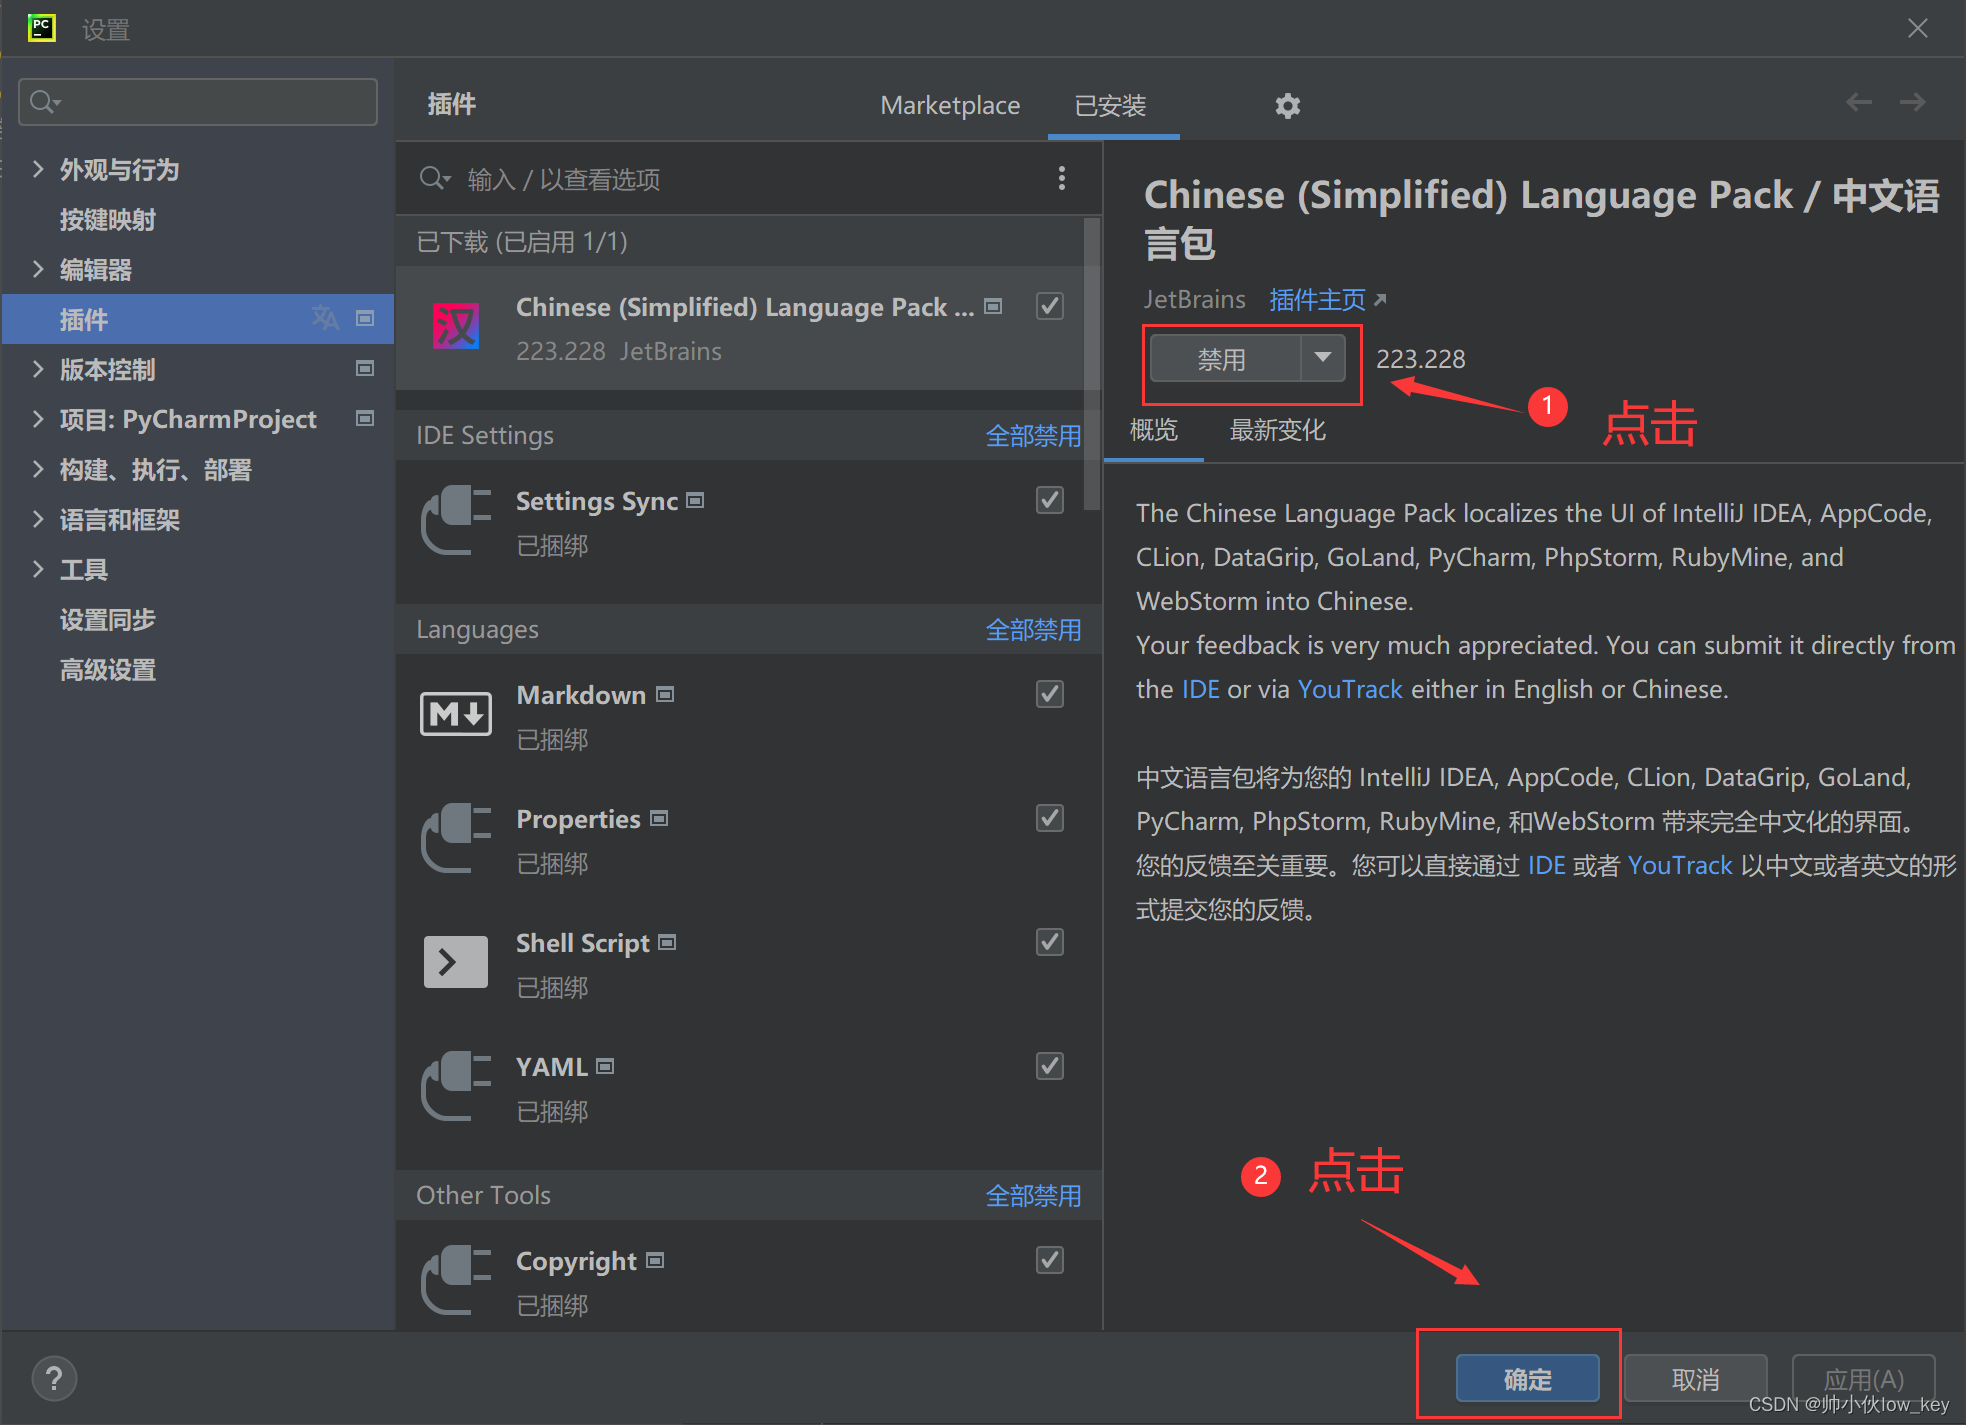1966x1425 pixels.
Task: Click bundled marker icon beside YAML
Action: pyautogui.click(x=605, y=1066)
